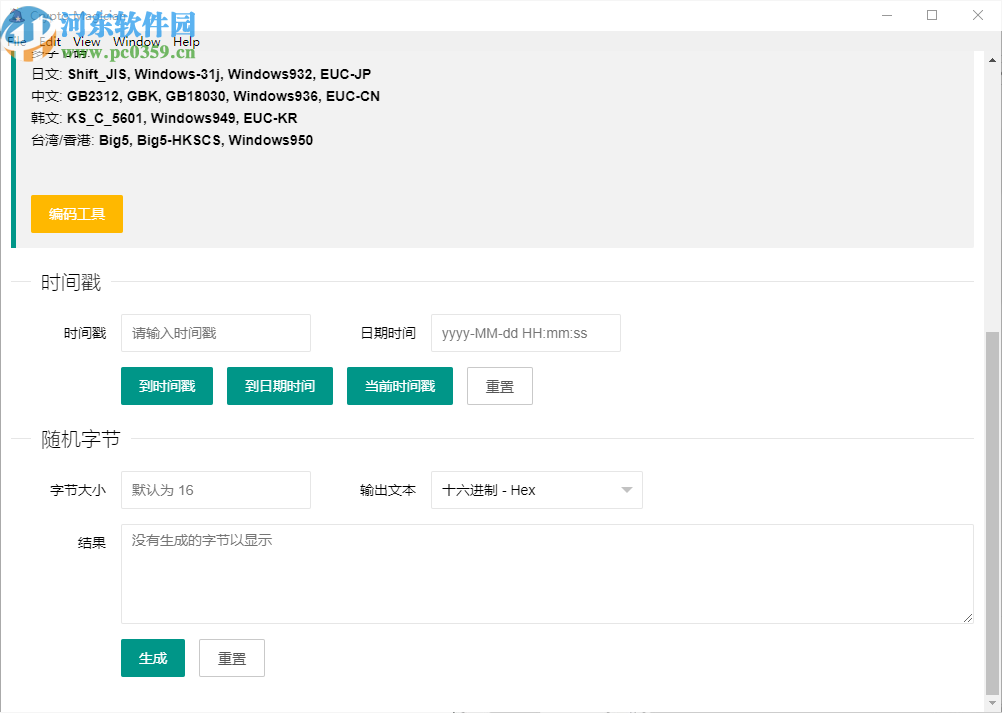Click 重置 beside the 生成 button

(x=231, y=658)
